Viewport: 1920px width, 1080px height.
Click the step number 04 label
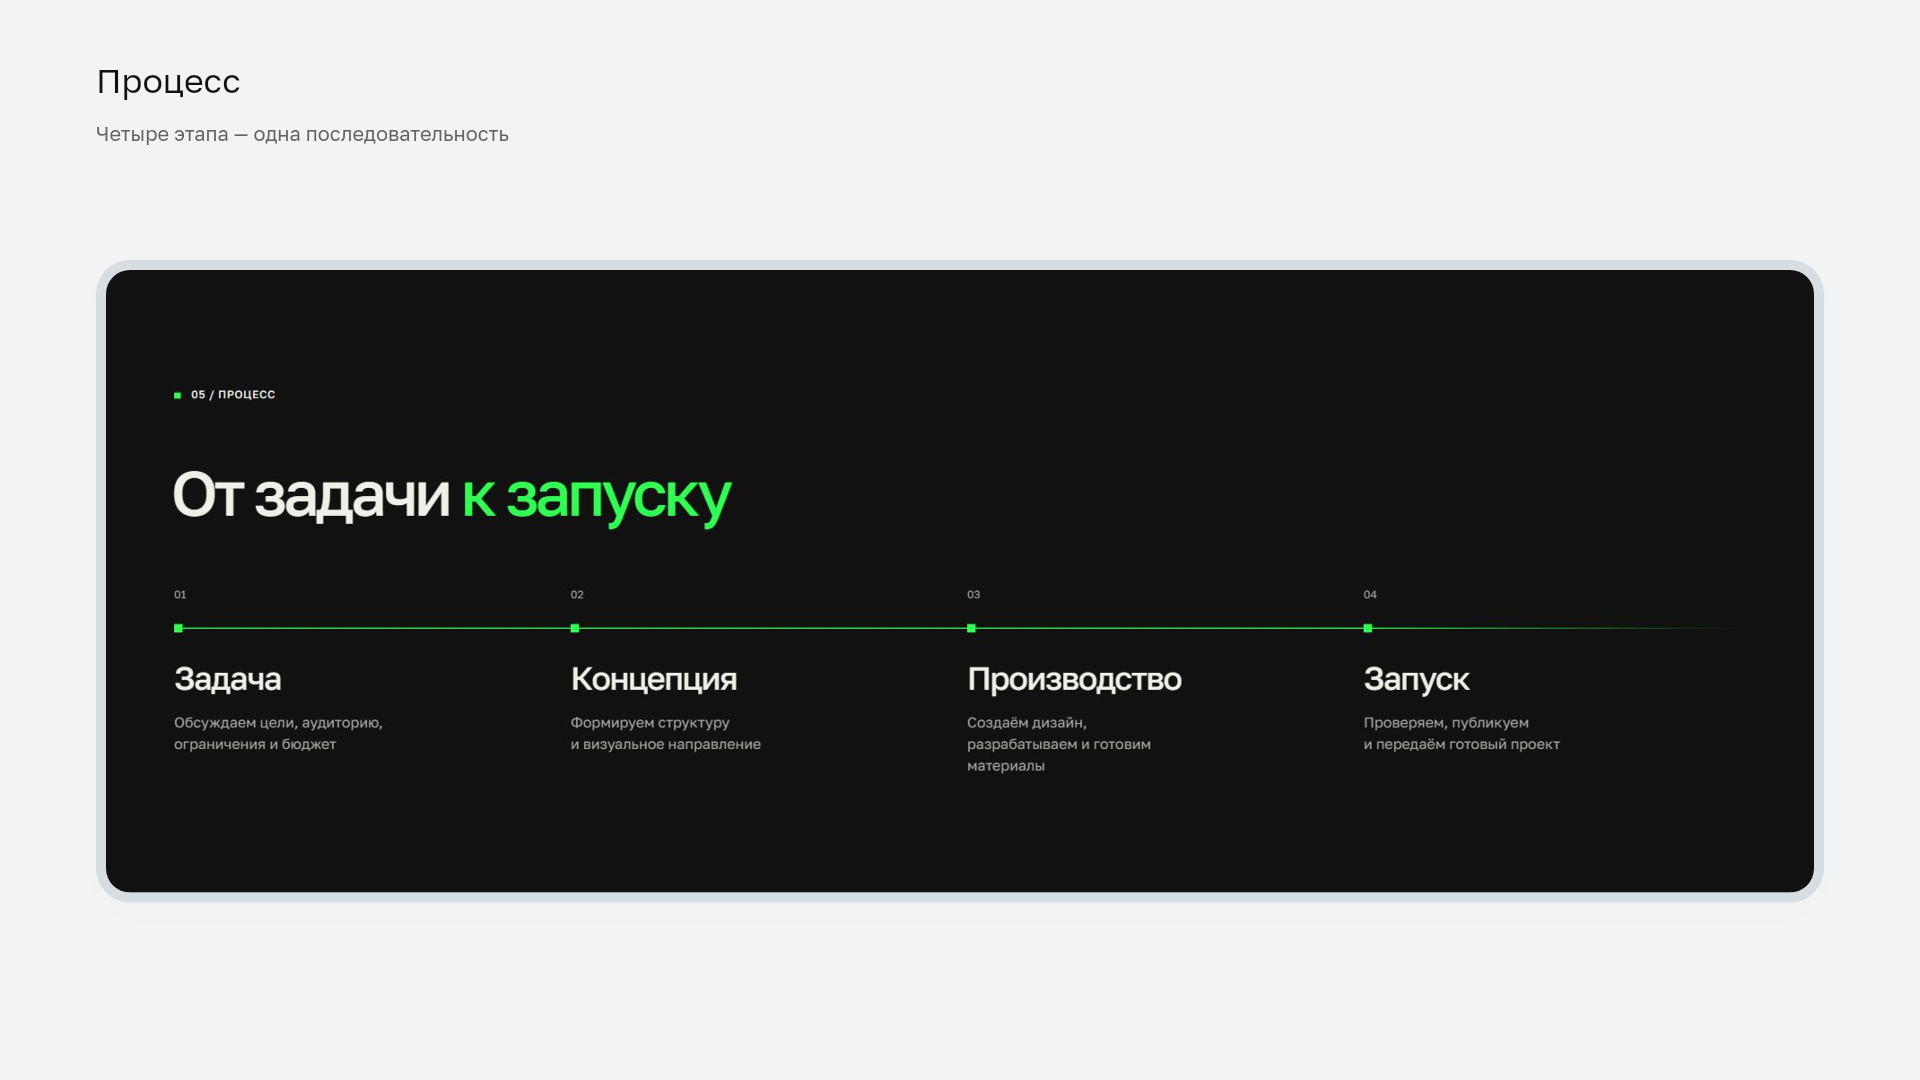click(x=1370, y=595)
